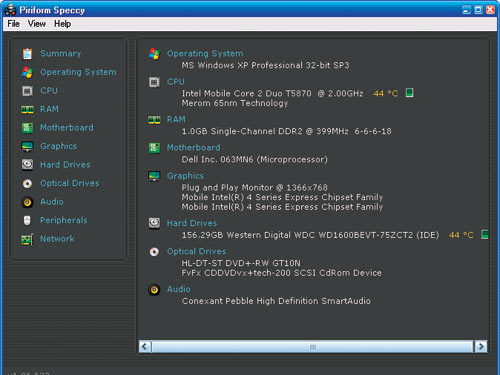This screenshot has height=375, width=500.
Task: Click 'Dell Inc. 063MN6 (Microprocessor)' text
Action: 255,160
